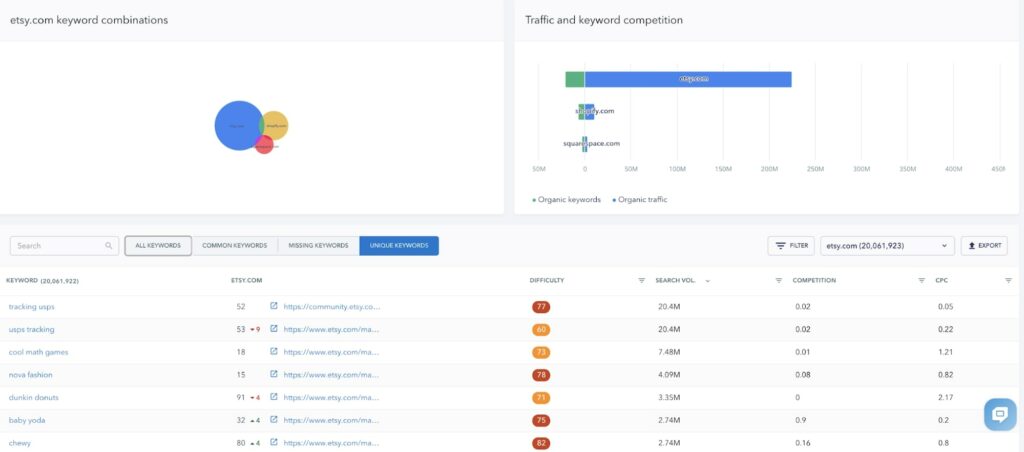Open Competition column filter icon

pyautogui.click(x=921, y=280)
